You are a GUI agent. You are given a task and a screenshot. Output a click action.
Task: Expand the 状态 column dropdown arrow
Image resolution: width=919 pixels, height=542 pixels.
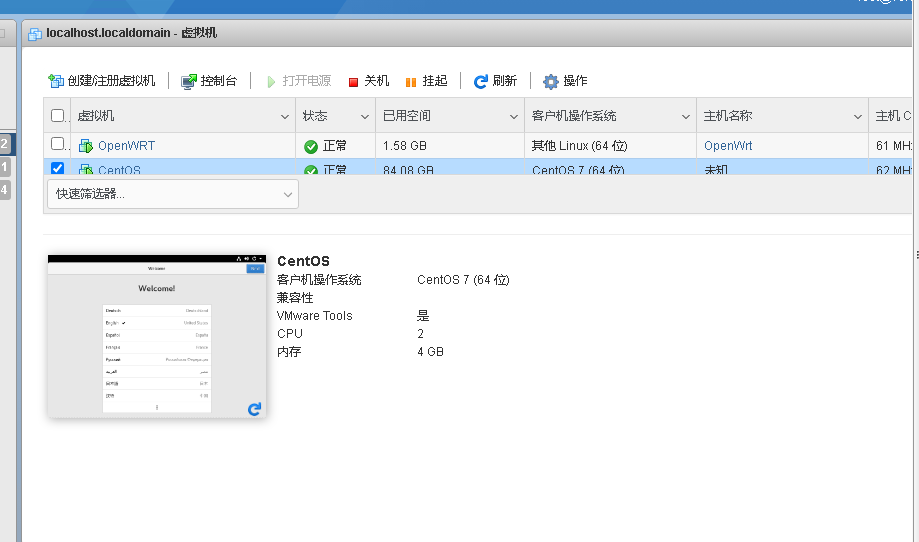(x=365, y=117)
